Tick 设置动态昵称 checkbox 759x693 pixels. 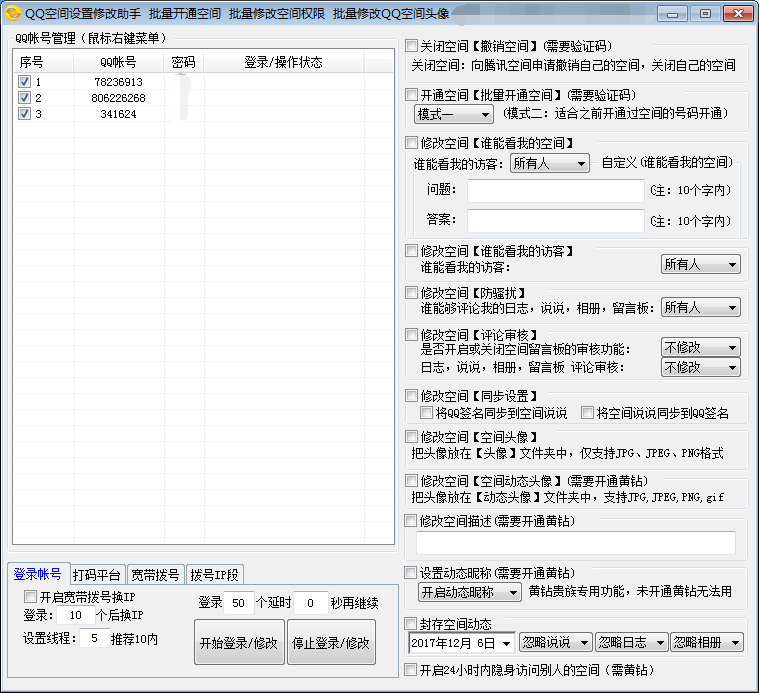[x=410, y=573]
